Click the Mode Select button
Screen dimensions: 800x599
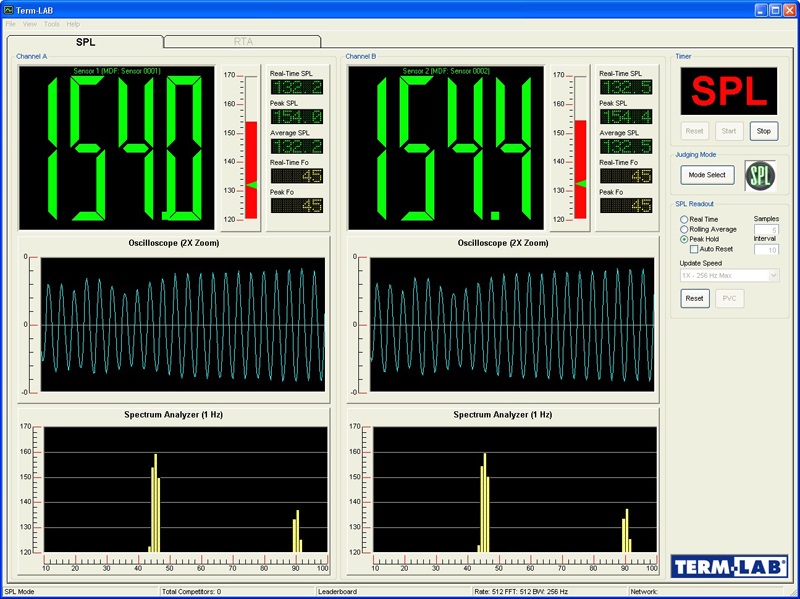tap(708, 175)
